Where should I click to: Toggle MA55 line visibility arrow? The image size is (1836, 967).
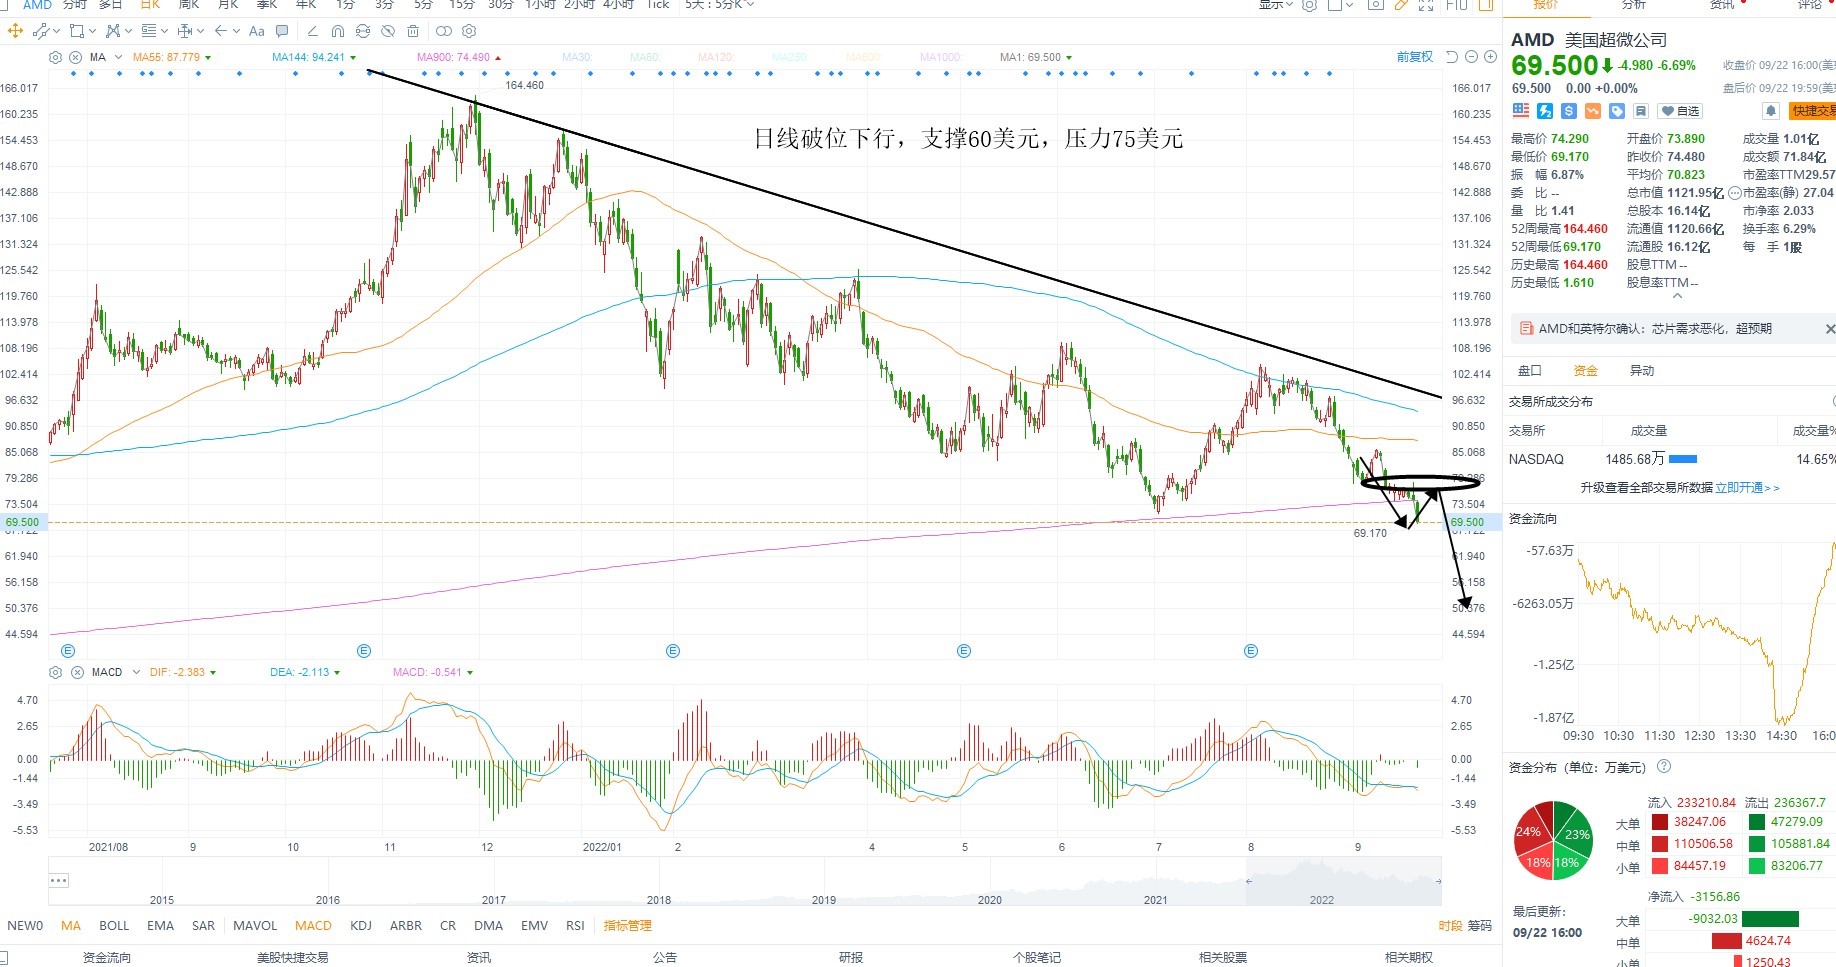pyautogui.click(x=208, y=58)
